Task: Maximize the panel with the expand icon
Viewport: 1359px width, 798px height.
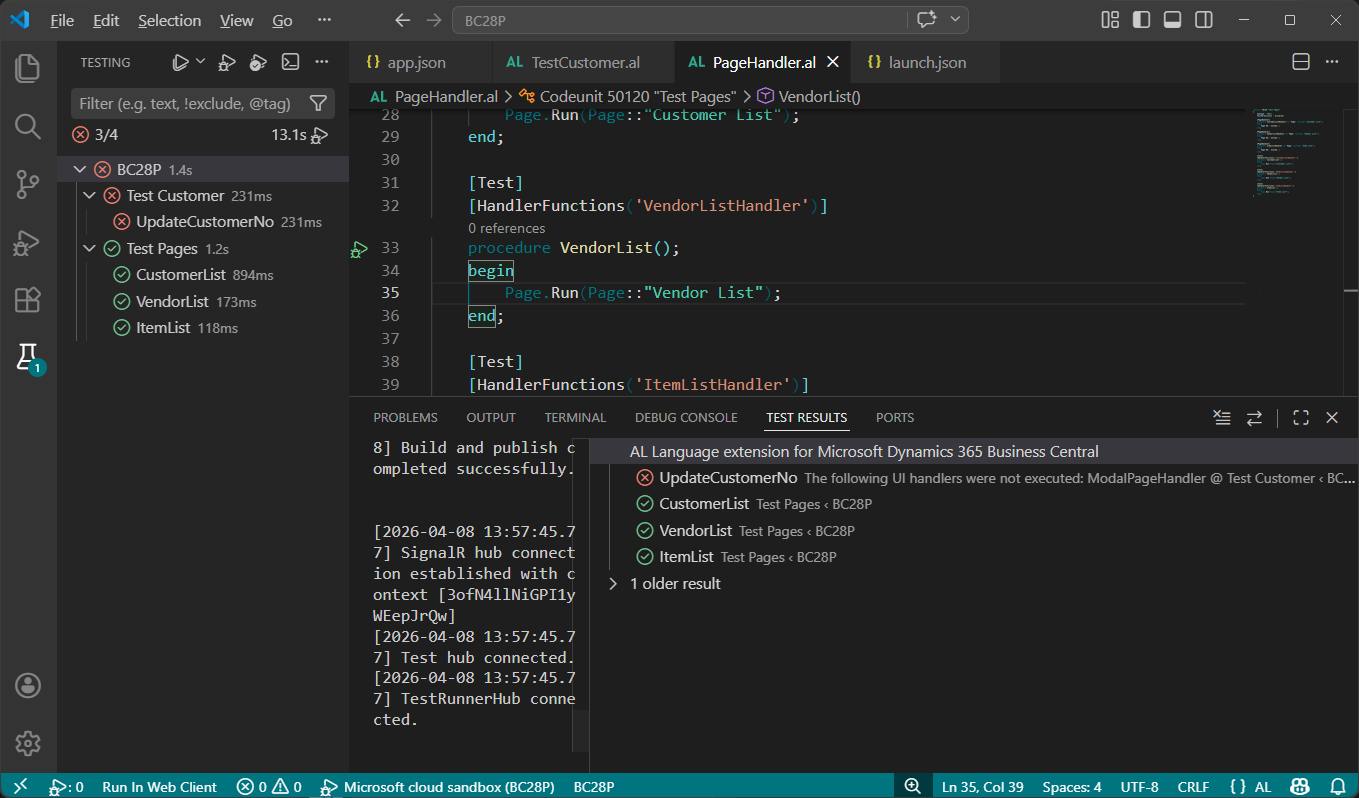Action: (x=1300, y=417)
